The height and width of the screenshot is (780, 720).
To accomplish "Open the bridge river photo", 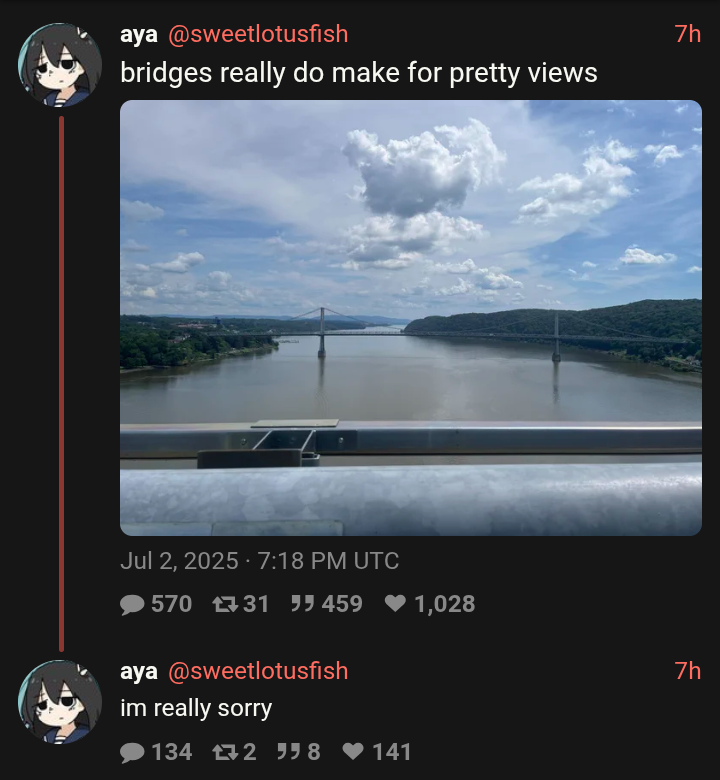I will pos(411,318).
